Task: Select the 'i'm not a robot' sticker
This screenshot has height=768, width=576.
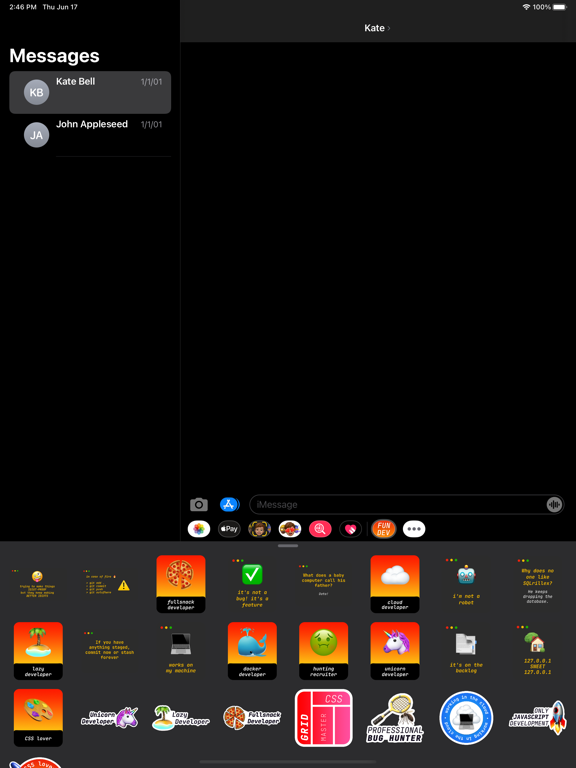Action: 466,583
